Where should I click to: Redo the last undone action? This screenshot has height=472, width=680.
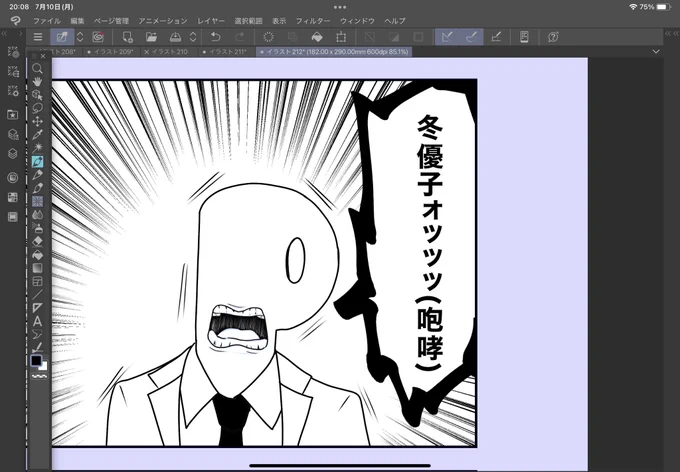pos(239,37)
